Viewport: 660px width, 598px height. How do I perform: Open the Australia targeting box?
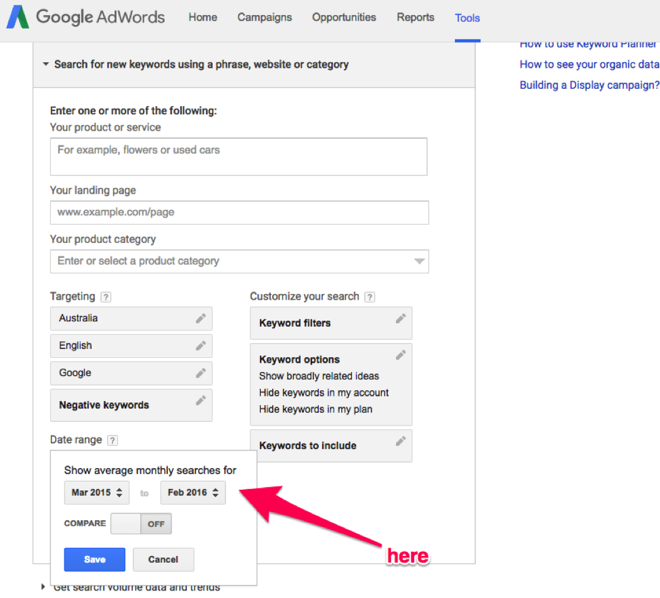click(131, 319)
